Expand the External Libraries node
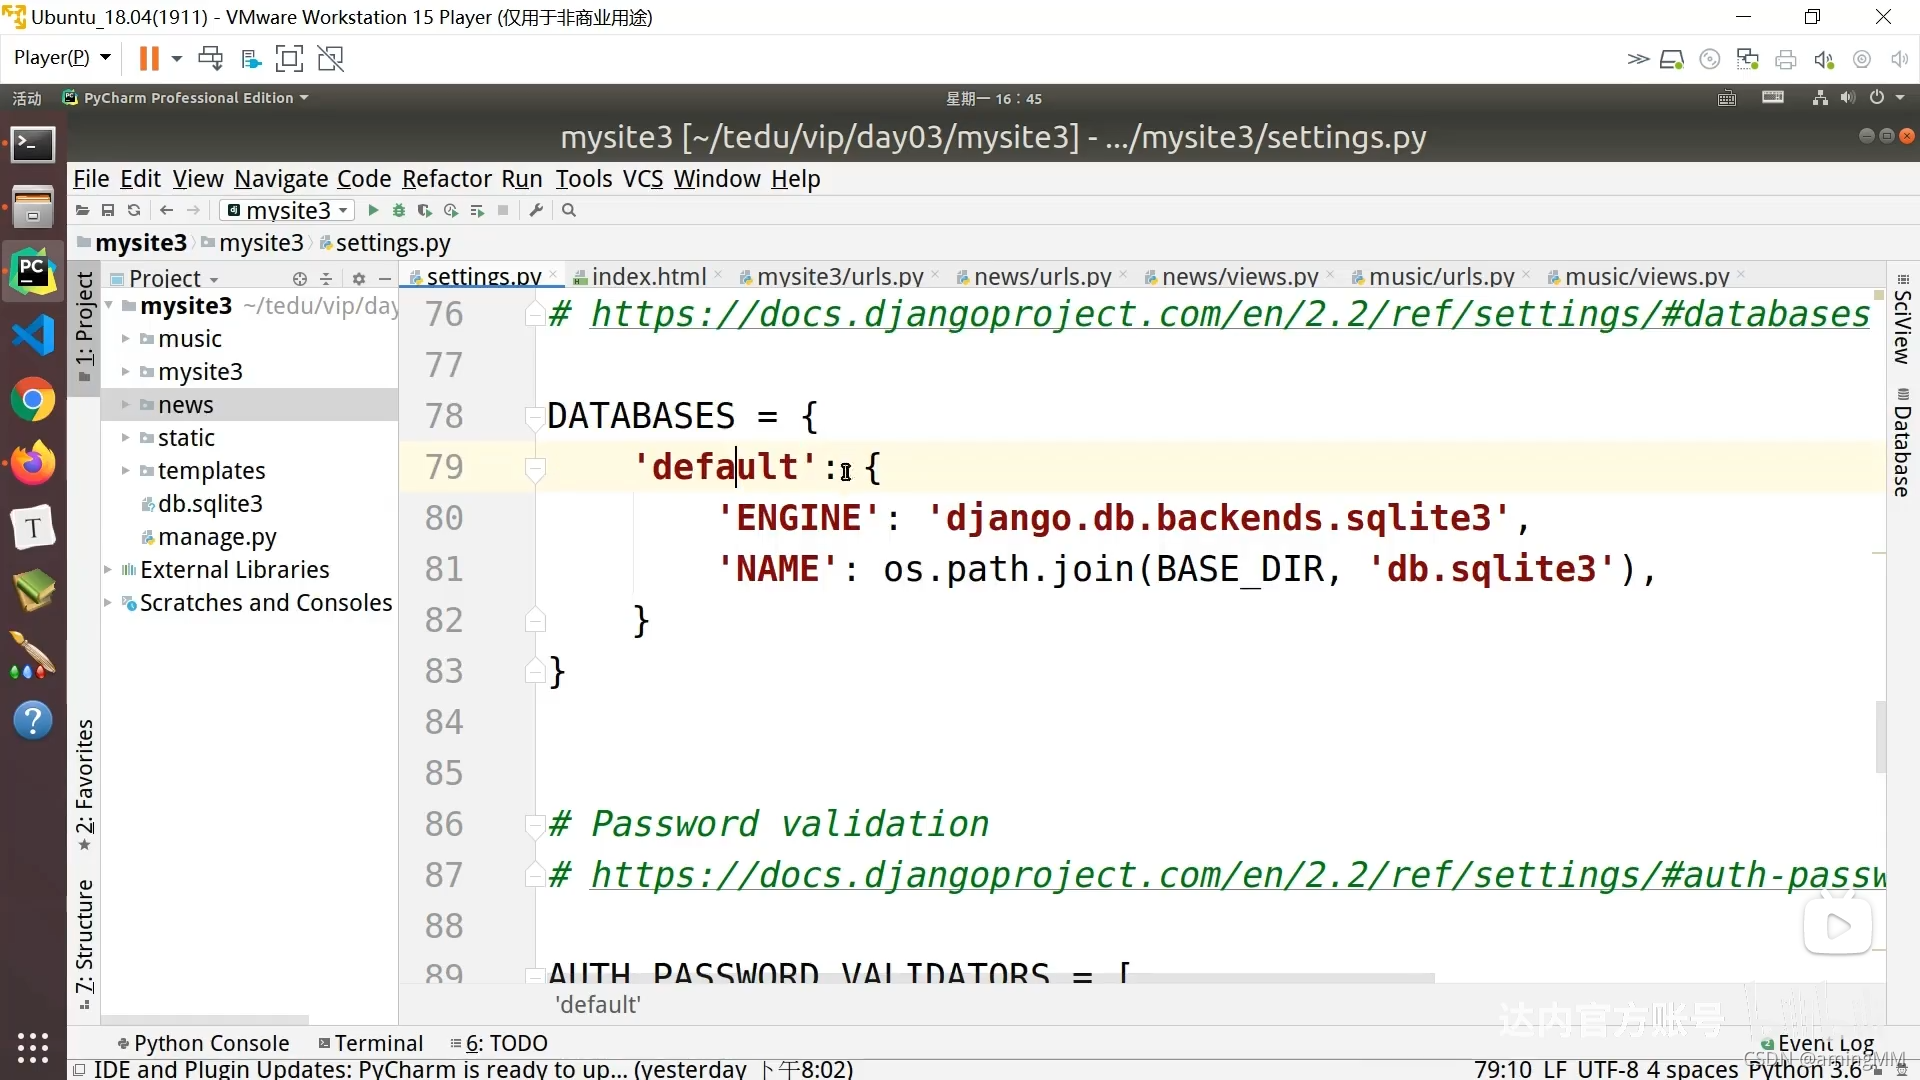Image resolution: width=1920 pixels, height=1080 pixels. [x=108, y=570]
